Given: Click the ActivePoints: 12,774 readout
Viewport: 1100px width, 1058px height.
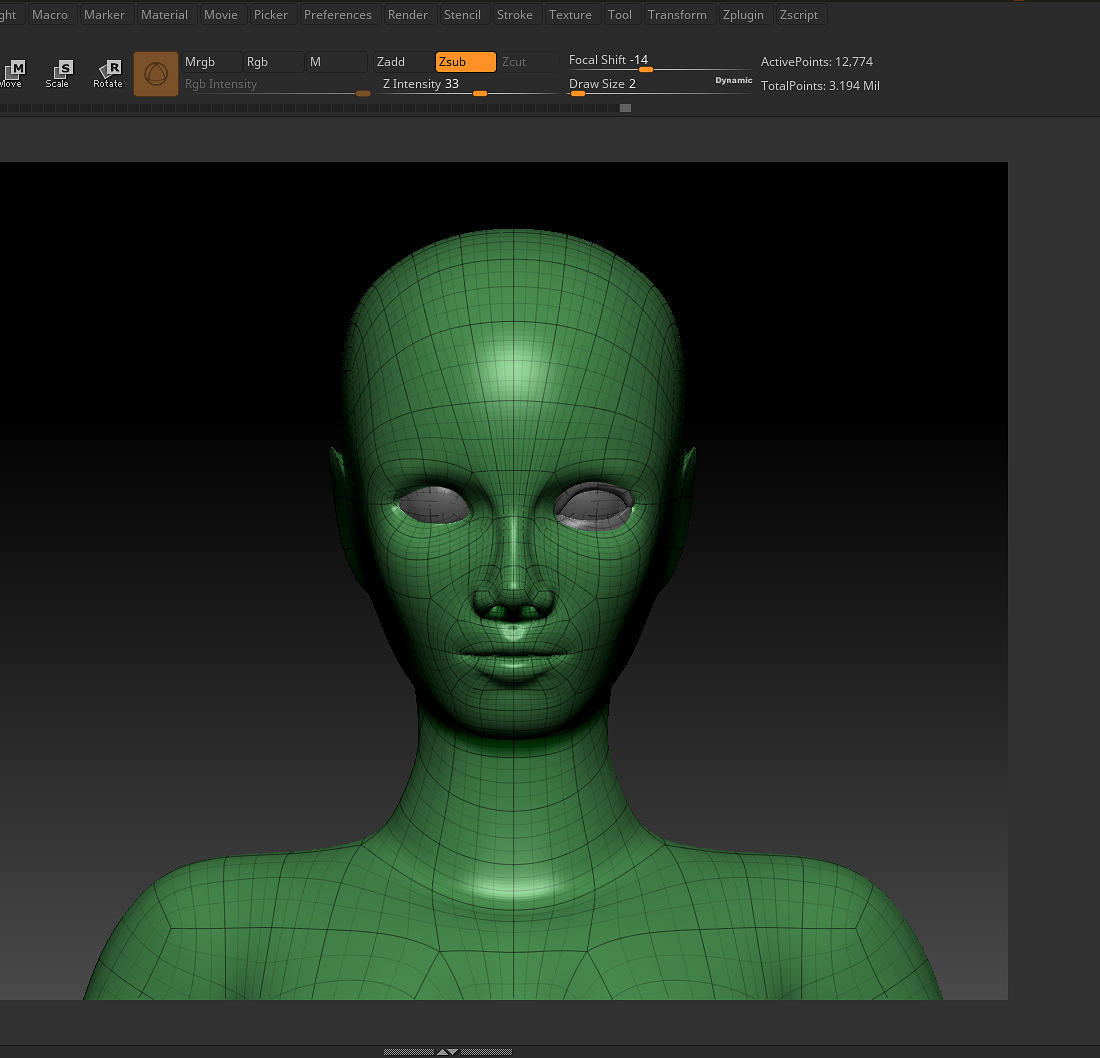Looking at the screenshot, I should click(817, 62).
